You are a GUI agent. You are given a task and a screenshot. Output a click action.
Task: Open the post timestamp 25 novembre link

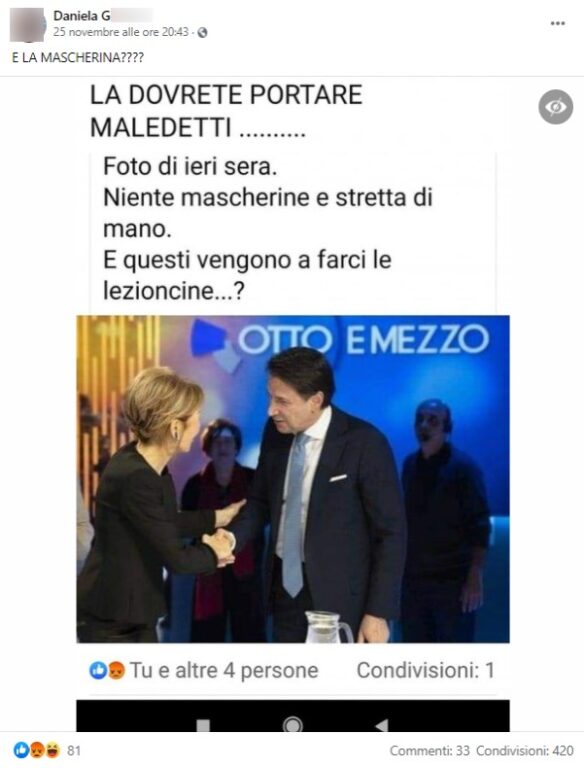point(121,32)
